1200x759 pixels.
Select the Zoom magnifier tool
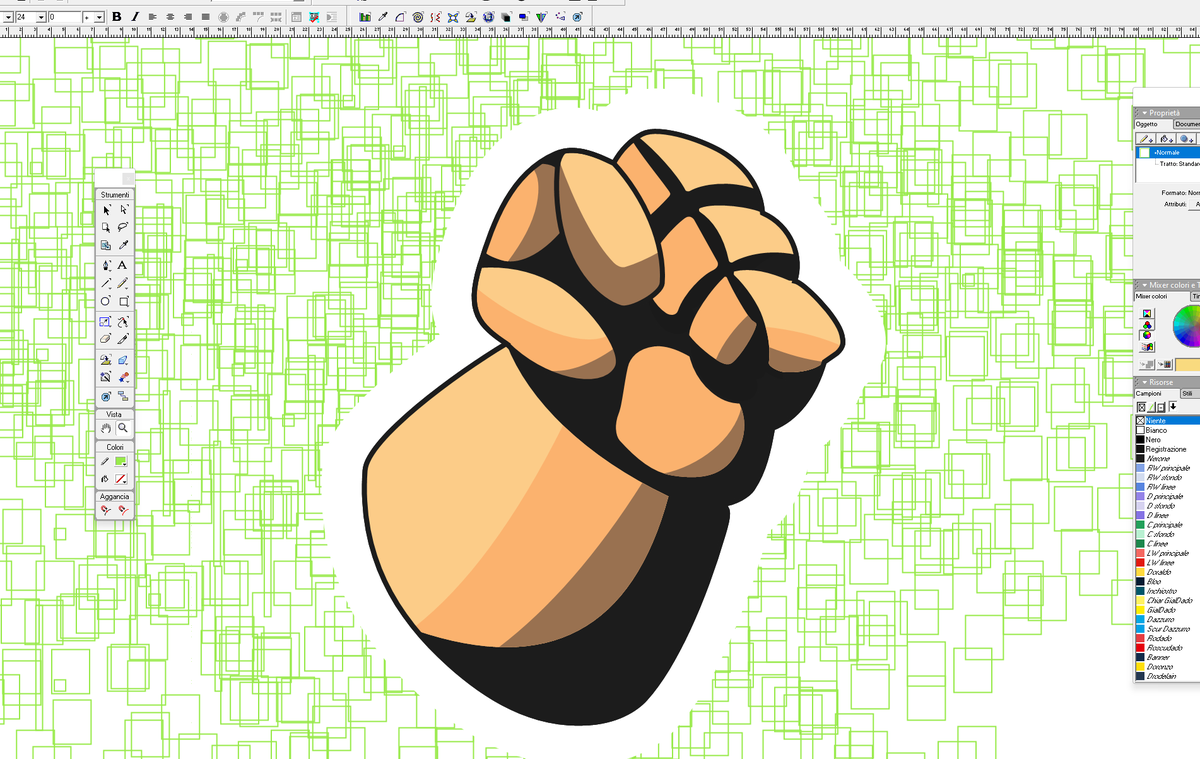coord(123,428)
